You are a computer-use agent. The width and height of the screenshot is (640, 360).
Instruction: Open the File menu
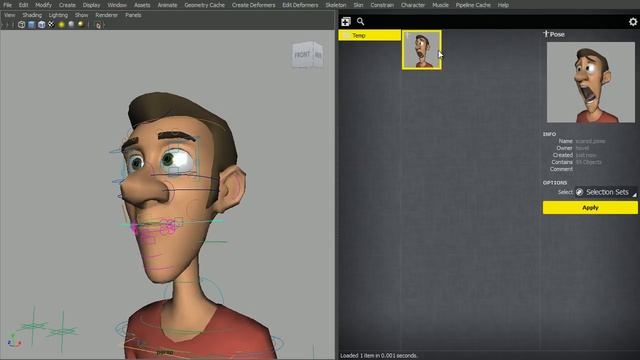point(7,5)
